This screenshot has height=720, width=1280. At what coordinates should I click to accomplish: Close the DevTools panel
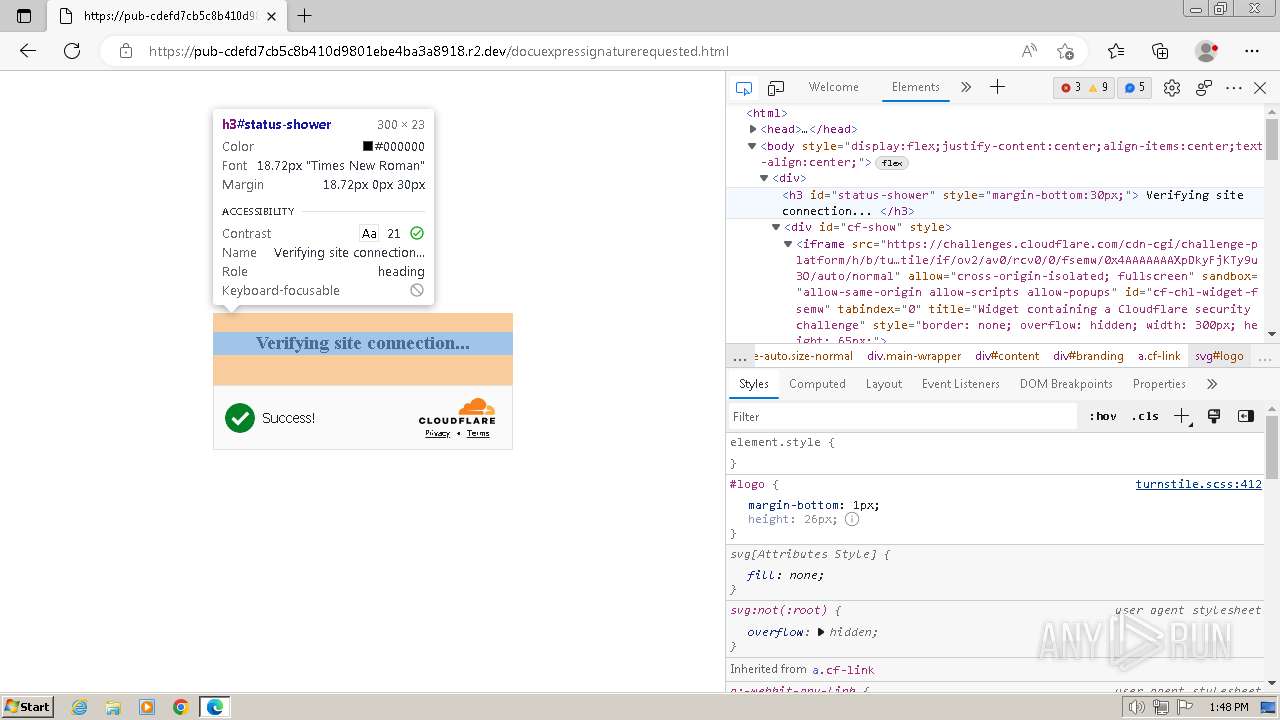[x=1260, y=88]
